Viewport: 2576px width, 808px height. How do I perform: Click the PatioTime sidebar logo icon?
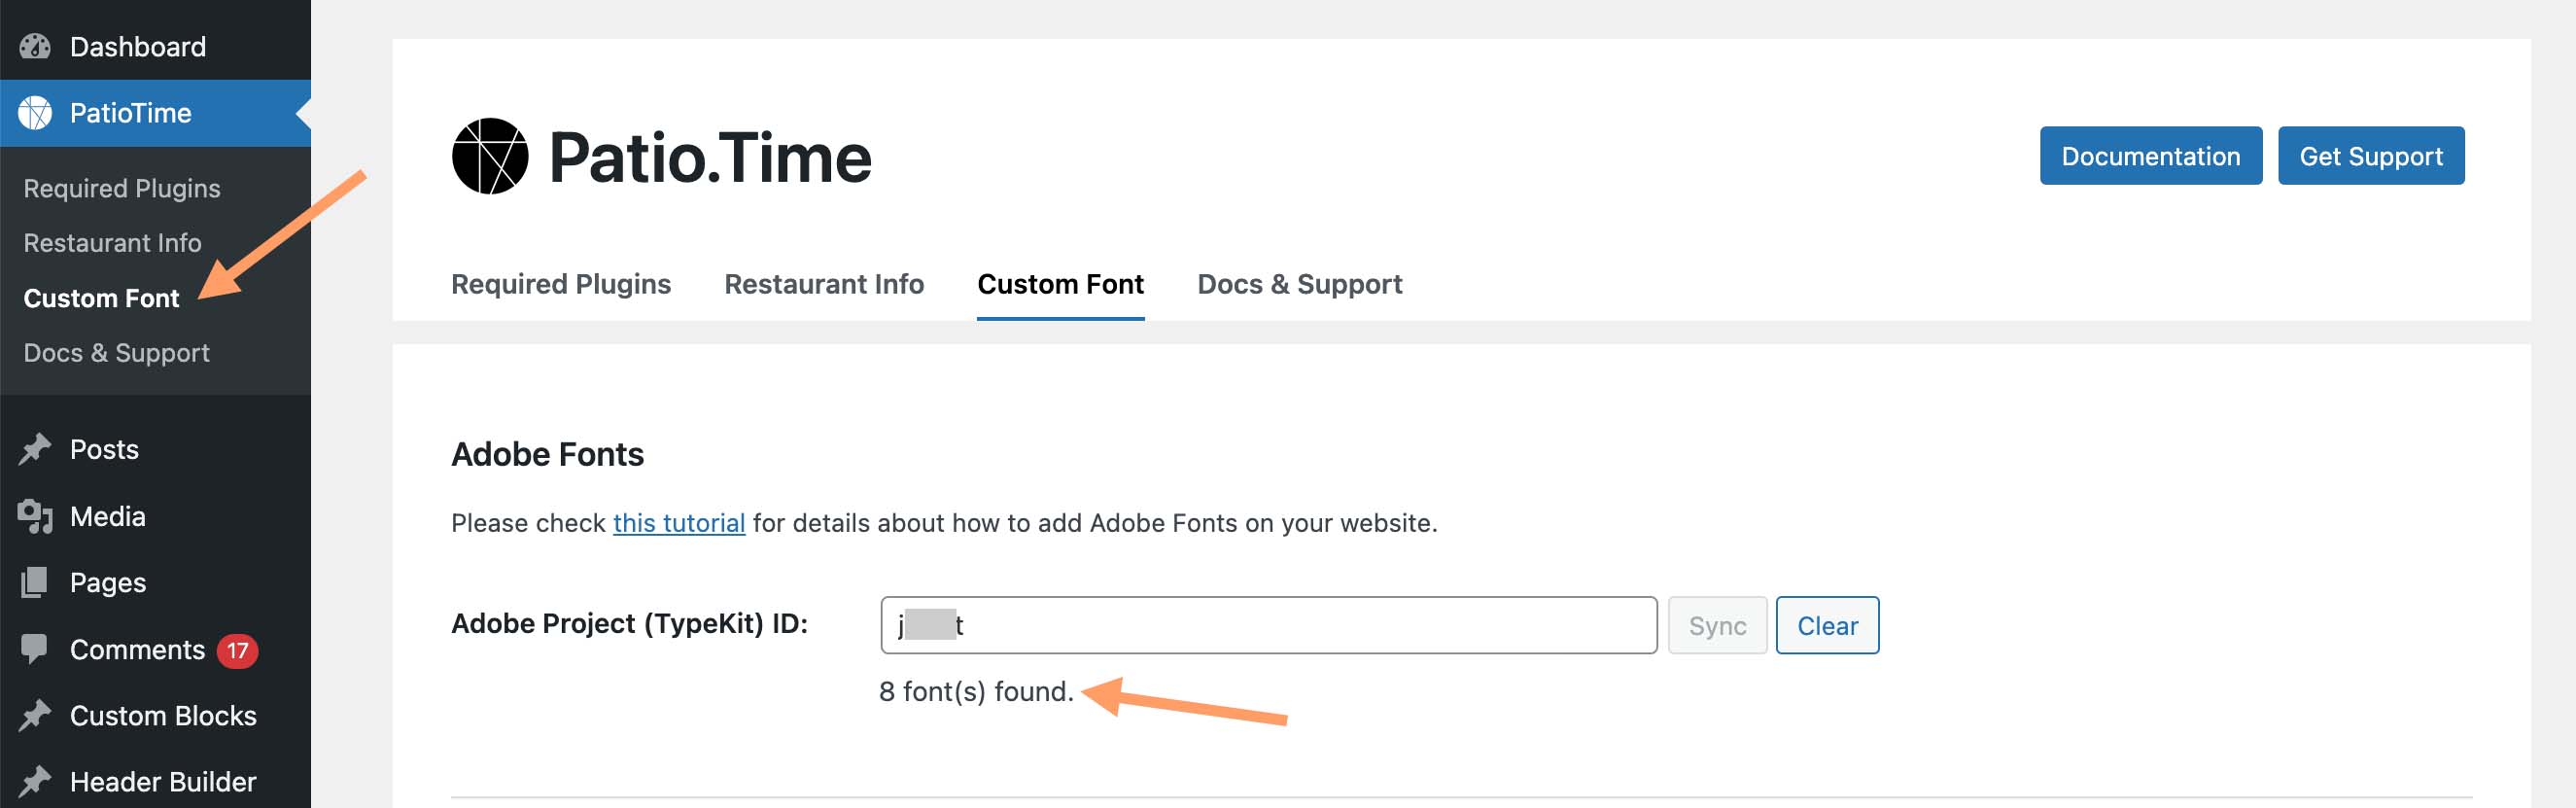pyautogui.click(x=35, y=113)
